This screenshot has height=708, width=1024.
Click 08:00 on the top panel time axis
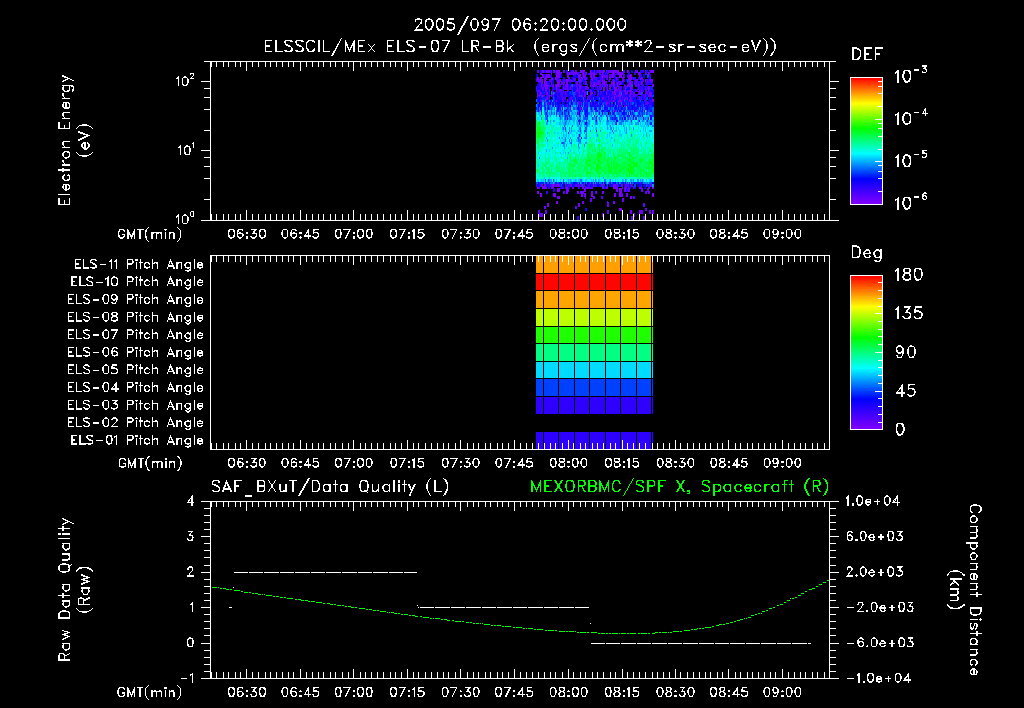tap(568, 234)
